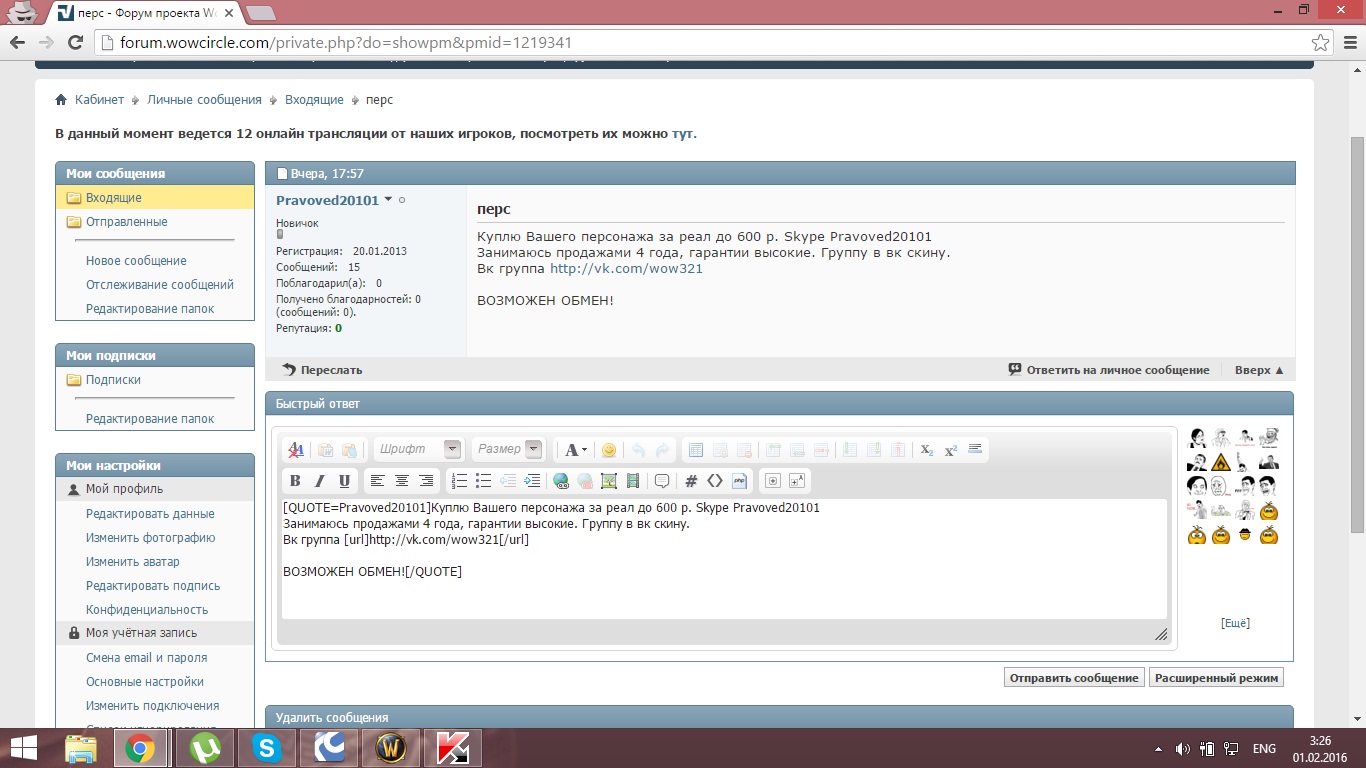Image resolution: width=1366 pixels, height=768 pixels.
Task: Click the insert image icon
Action: coord(609,481)
